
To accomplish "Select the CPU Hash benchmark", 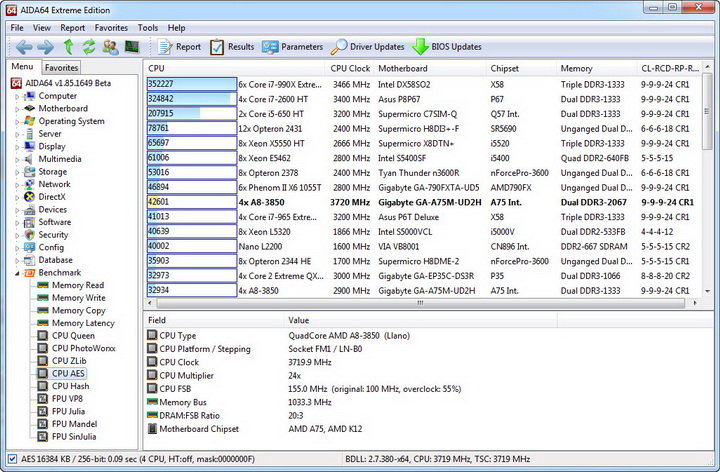I will (70, 386).
